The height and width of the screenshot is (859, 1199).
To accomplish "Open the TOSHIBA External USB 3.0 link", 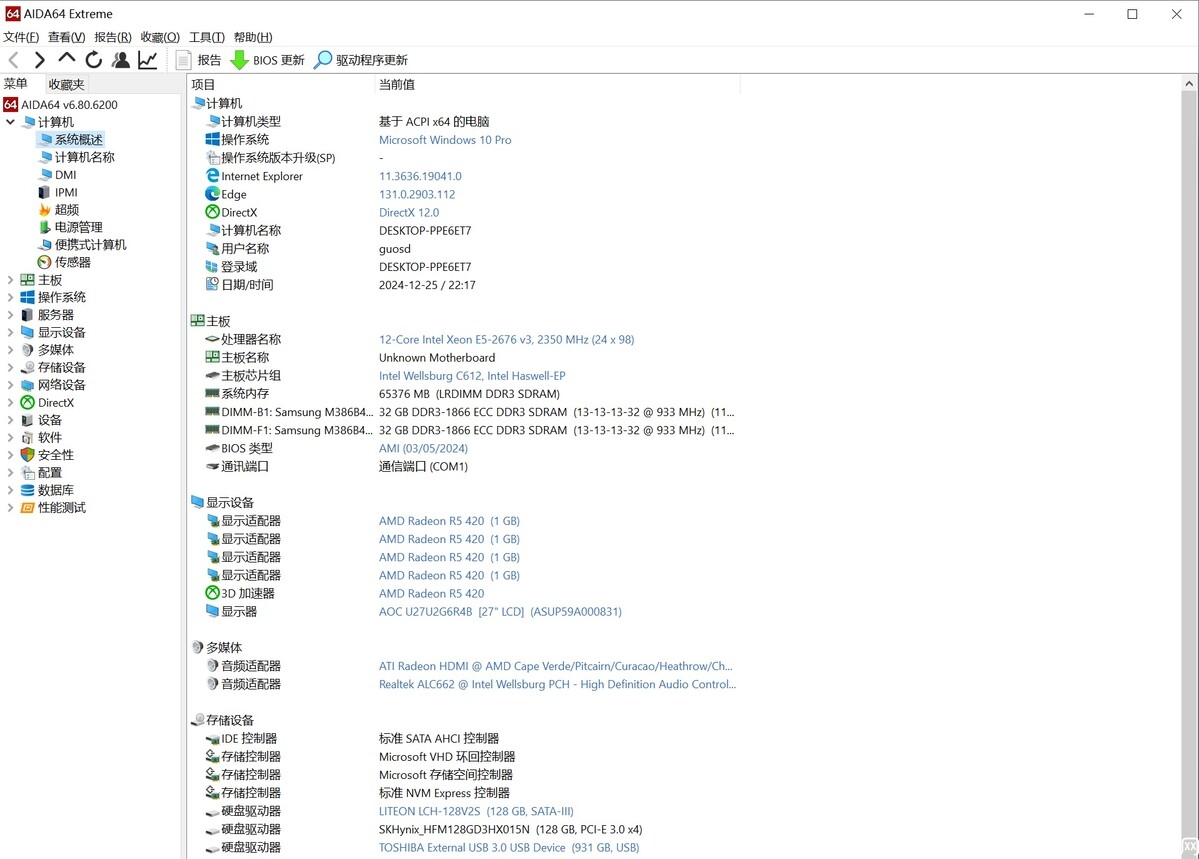I will pos(509,848).
